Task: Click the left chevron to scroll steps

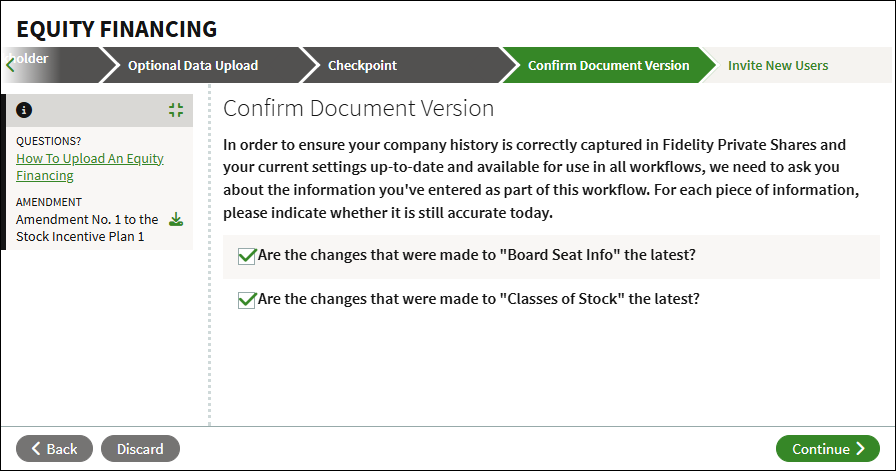Action: (x=10, y=65)
